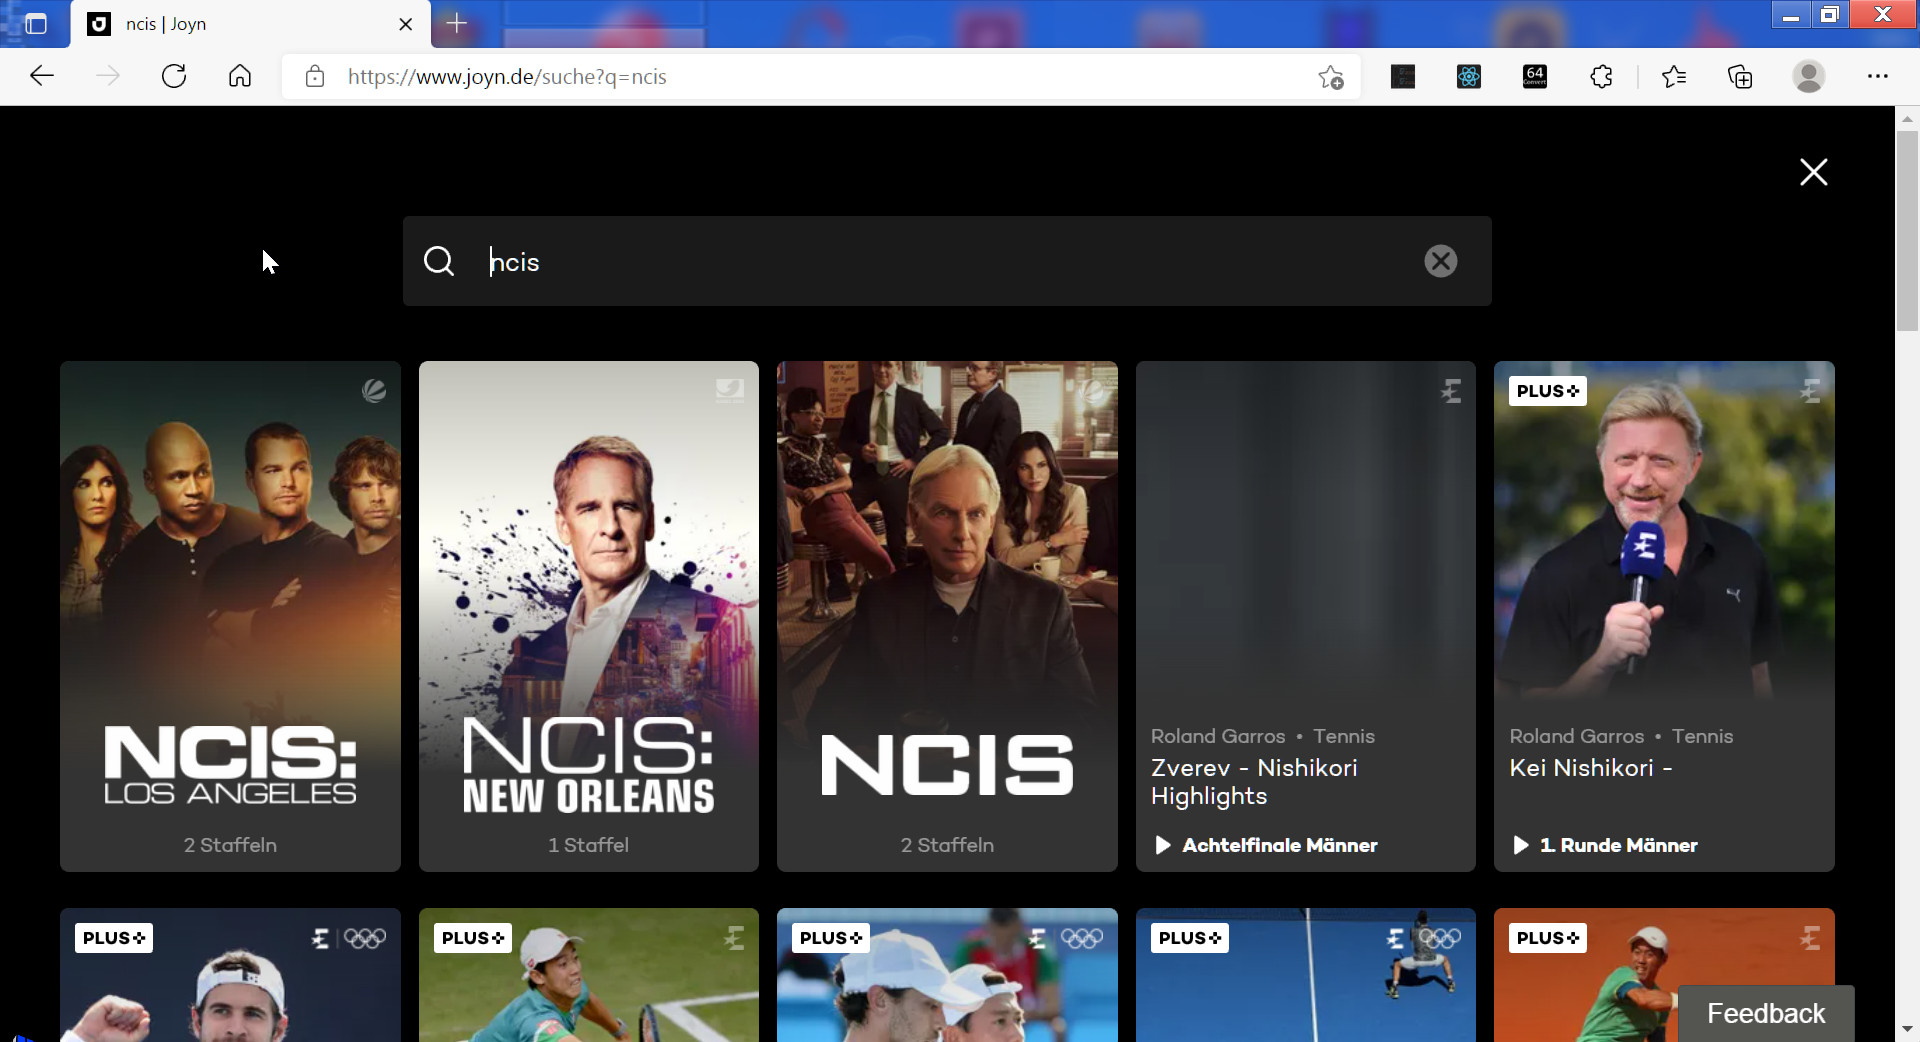Click the scrollbar up arrow

1907,118
